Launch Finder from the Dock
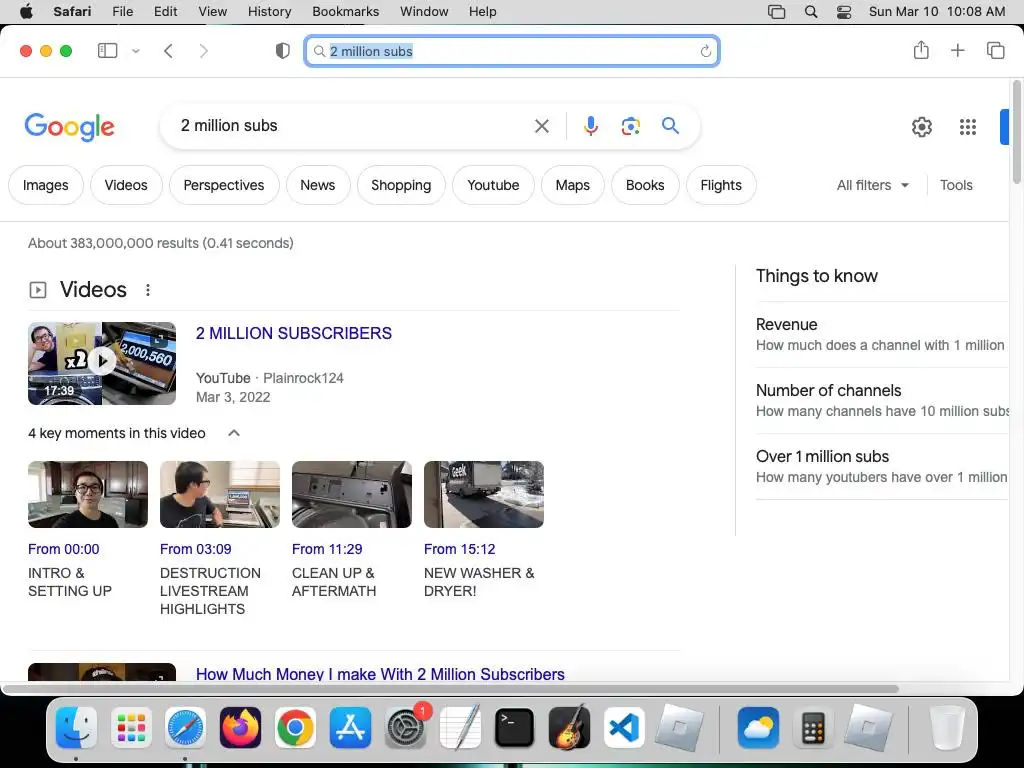1024x768 pixels. 76,728
